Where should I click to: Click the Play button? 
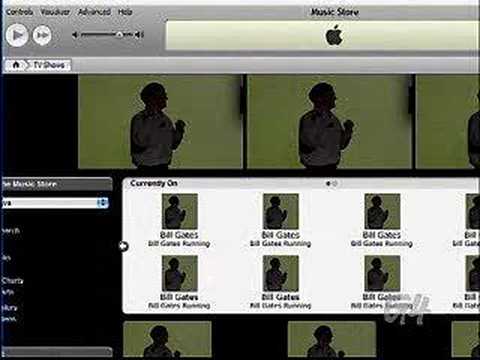17,35
